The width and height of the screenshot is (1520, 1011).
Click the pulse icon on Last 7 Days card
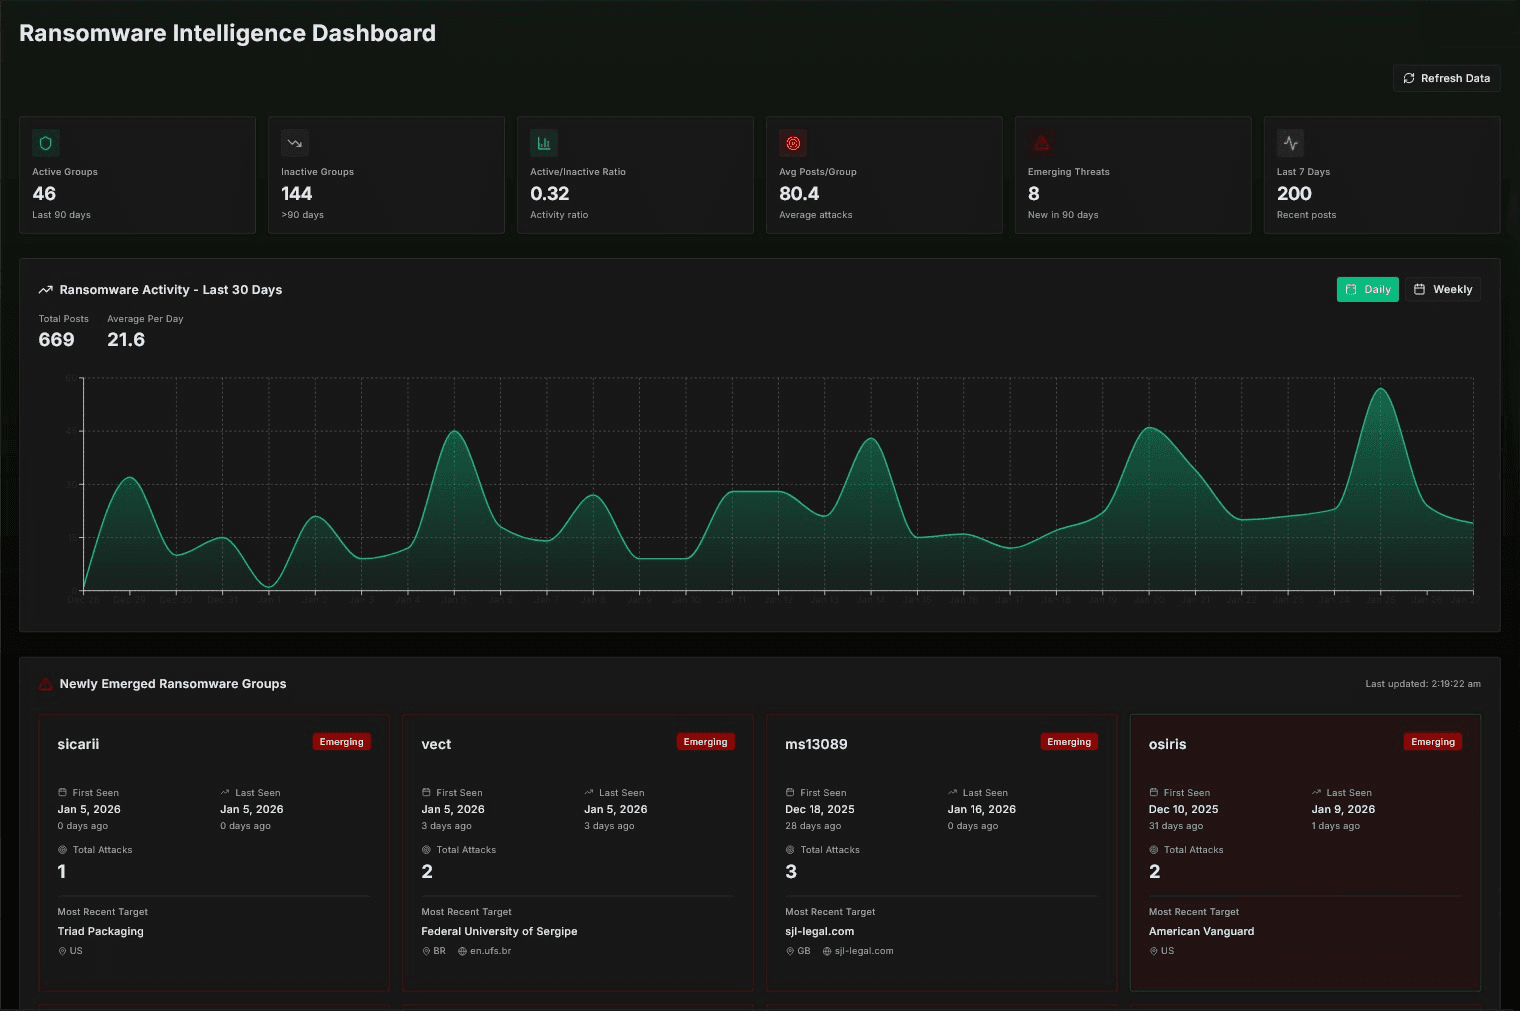pyautogui.click(x=1290, y=143)
